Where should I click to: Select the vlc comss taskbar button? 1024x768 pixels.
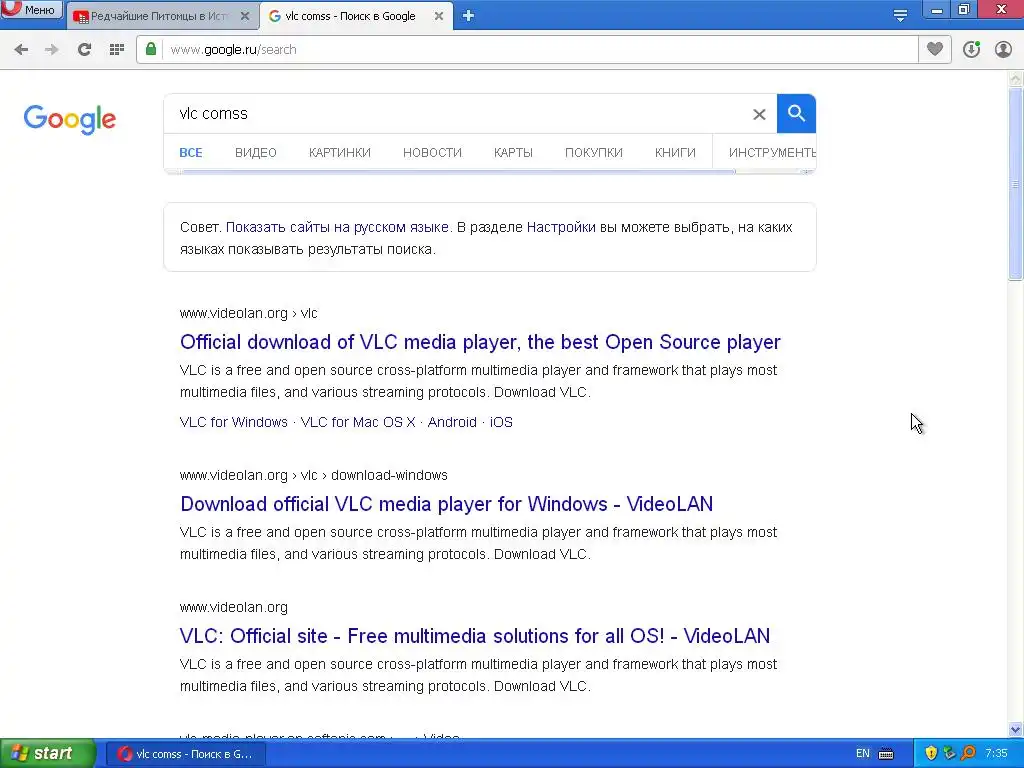click(x=185, y=754)
